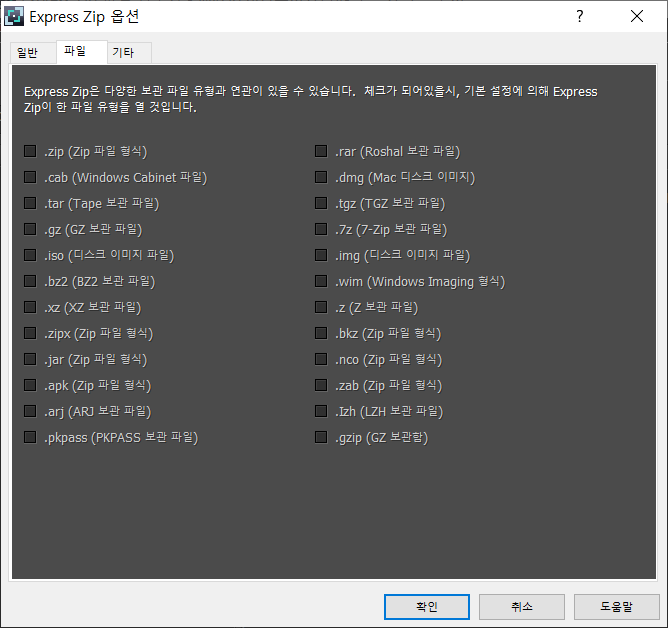Enable the .zip file association checkbox
This screenshot has height=628, width=668.
coord(30,151)
